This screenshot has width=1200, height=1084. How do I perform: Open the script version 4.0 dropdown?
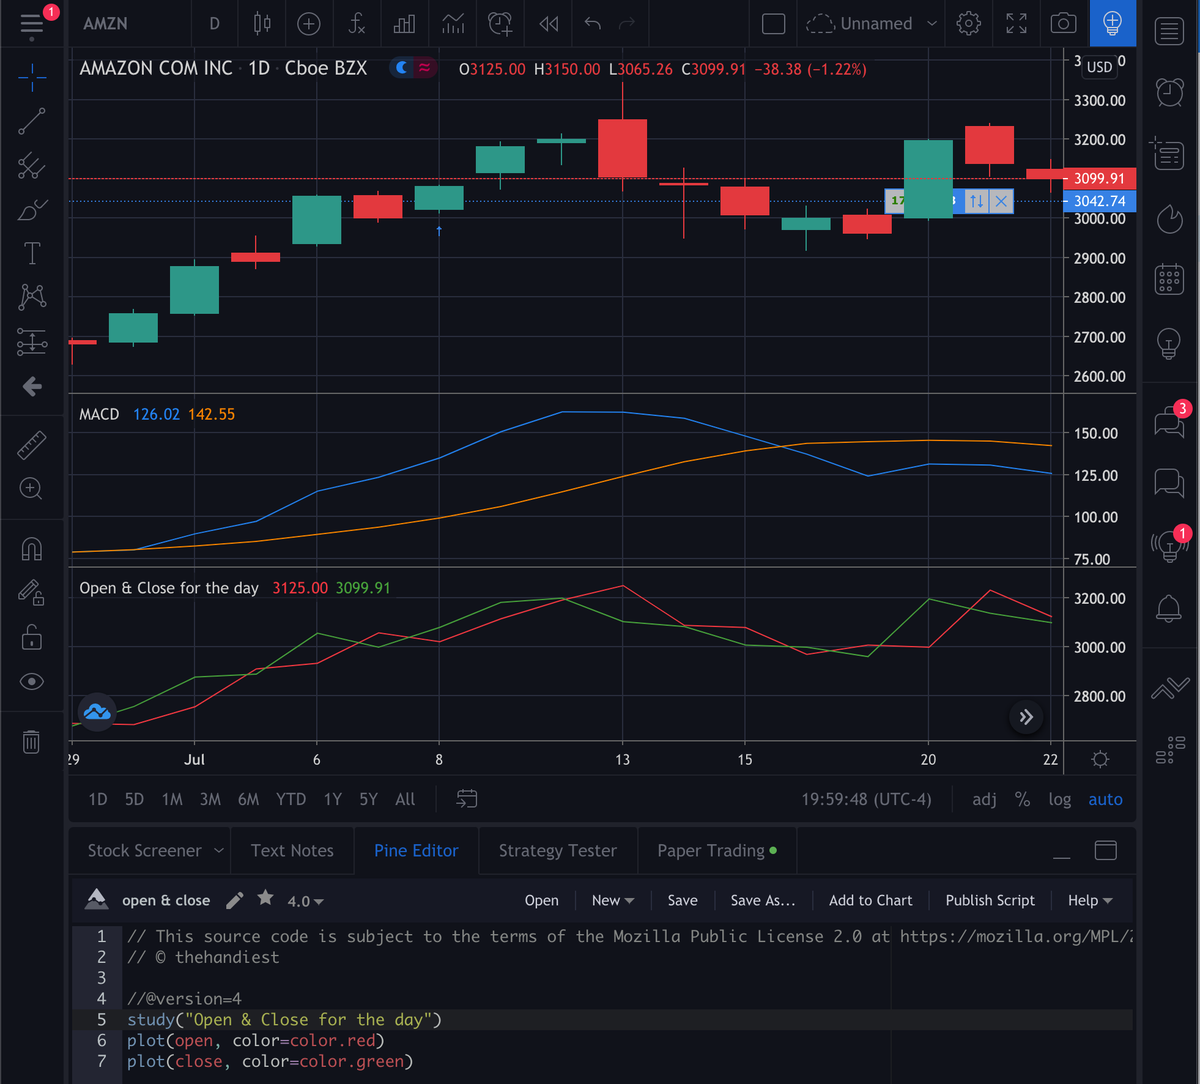[305, 901]
